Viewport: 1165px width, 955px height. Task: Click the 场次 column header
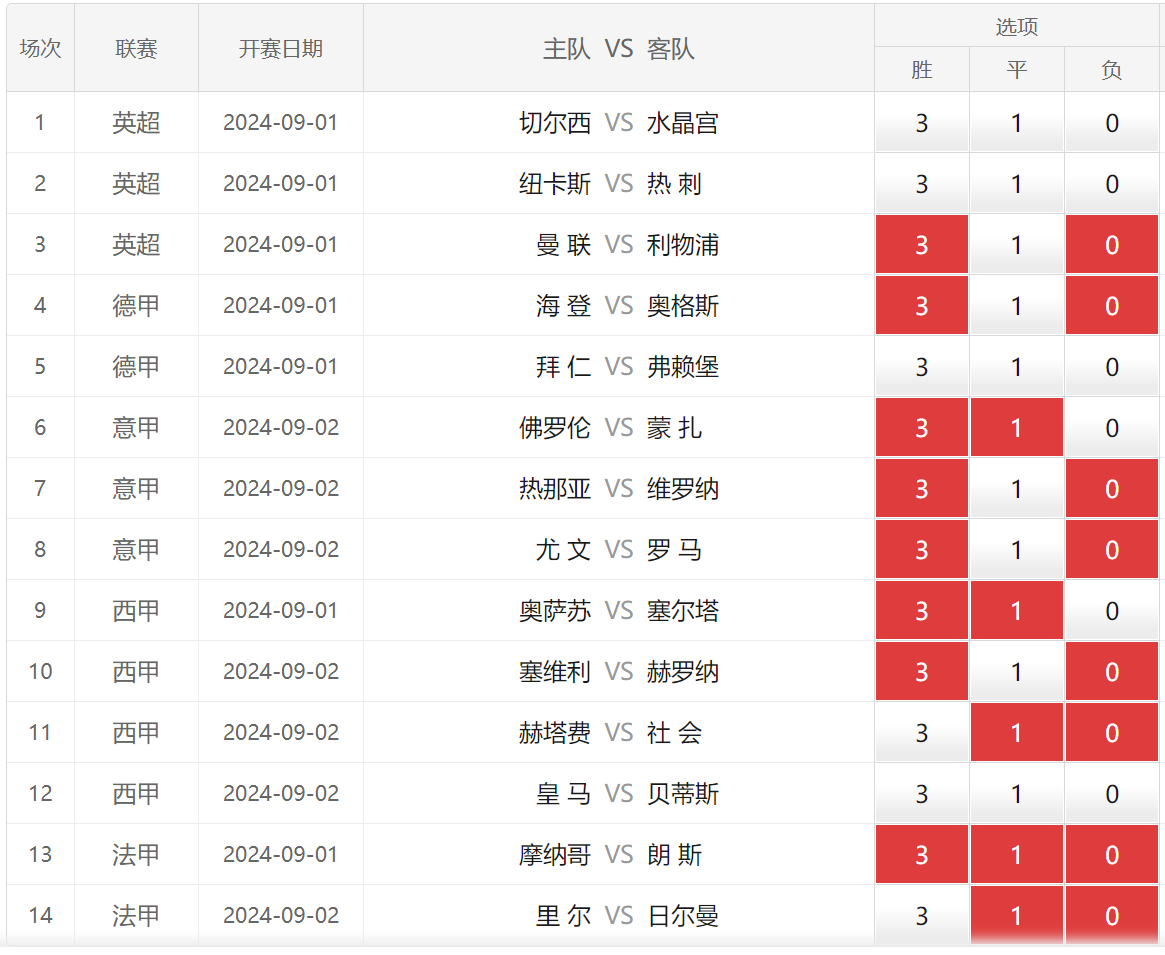[x=40, y=48]
